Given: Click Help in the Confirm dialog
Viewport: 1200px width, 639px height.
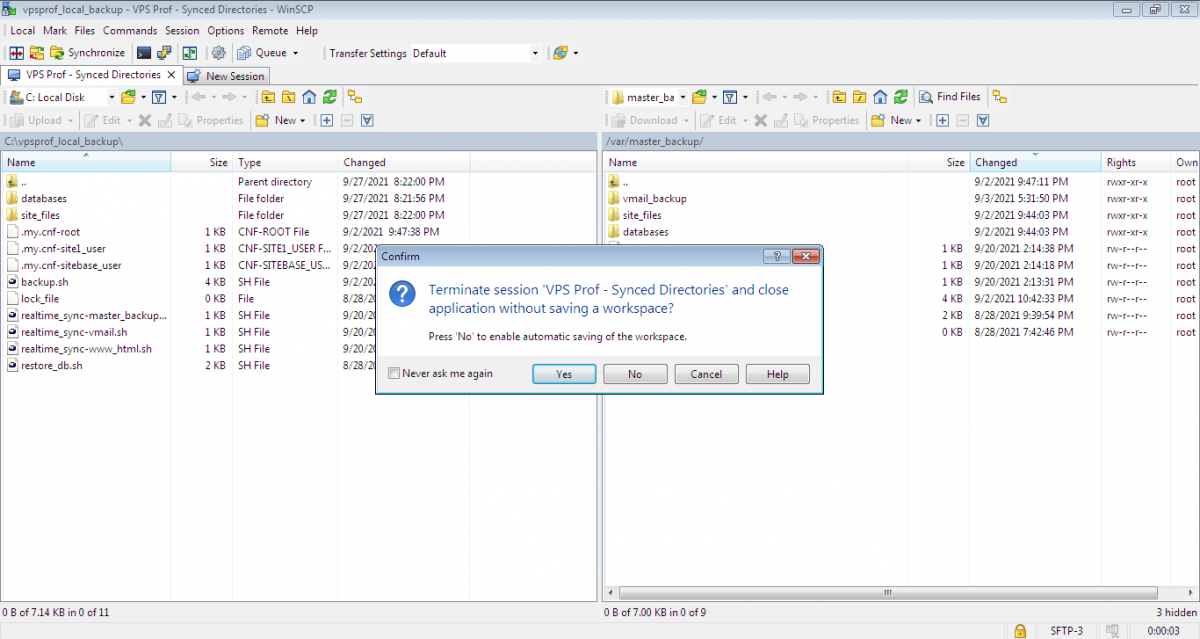Looking at the screenshot, I should coord(777,373).
